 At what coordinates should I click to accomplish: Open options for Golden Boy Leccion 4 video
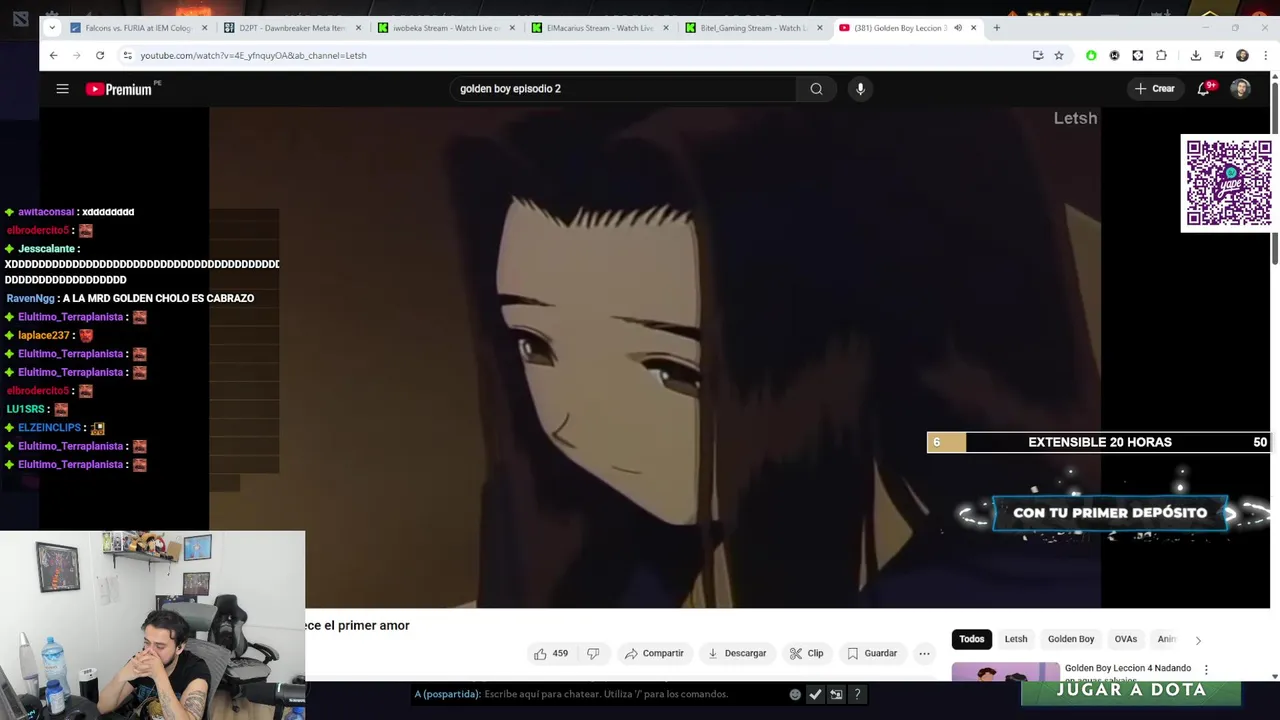tap(1206, 670)
